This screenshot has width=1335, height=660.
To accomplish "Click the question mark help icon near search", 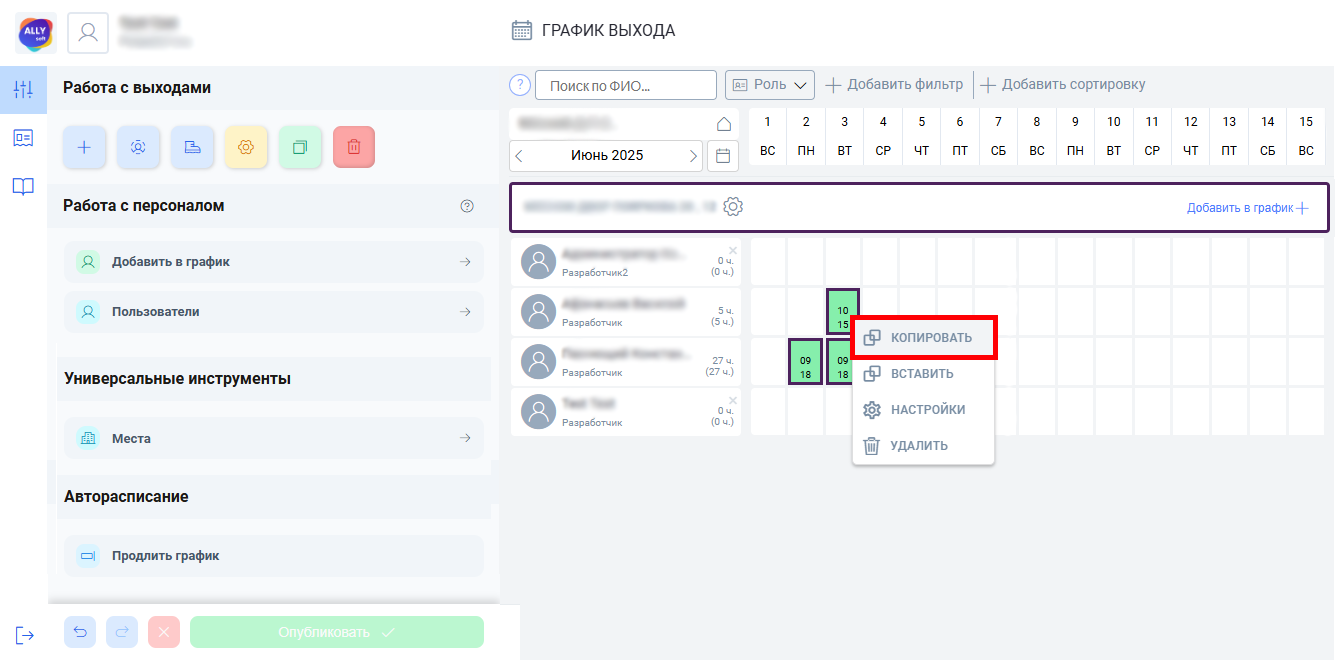I will point(520,85).
